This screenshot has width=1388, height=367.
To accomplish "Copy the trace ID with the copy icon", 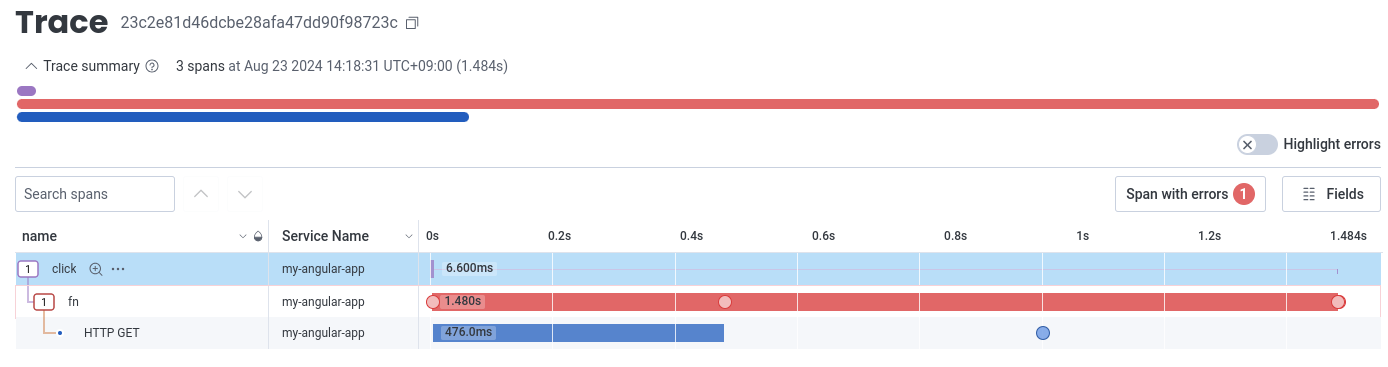I will pyautogui.click(x=412, y=22).
